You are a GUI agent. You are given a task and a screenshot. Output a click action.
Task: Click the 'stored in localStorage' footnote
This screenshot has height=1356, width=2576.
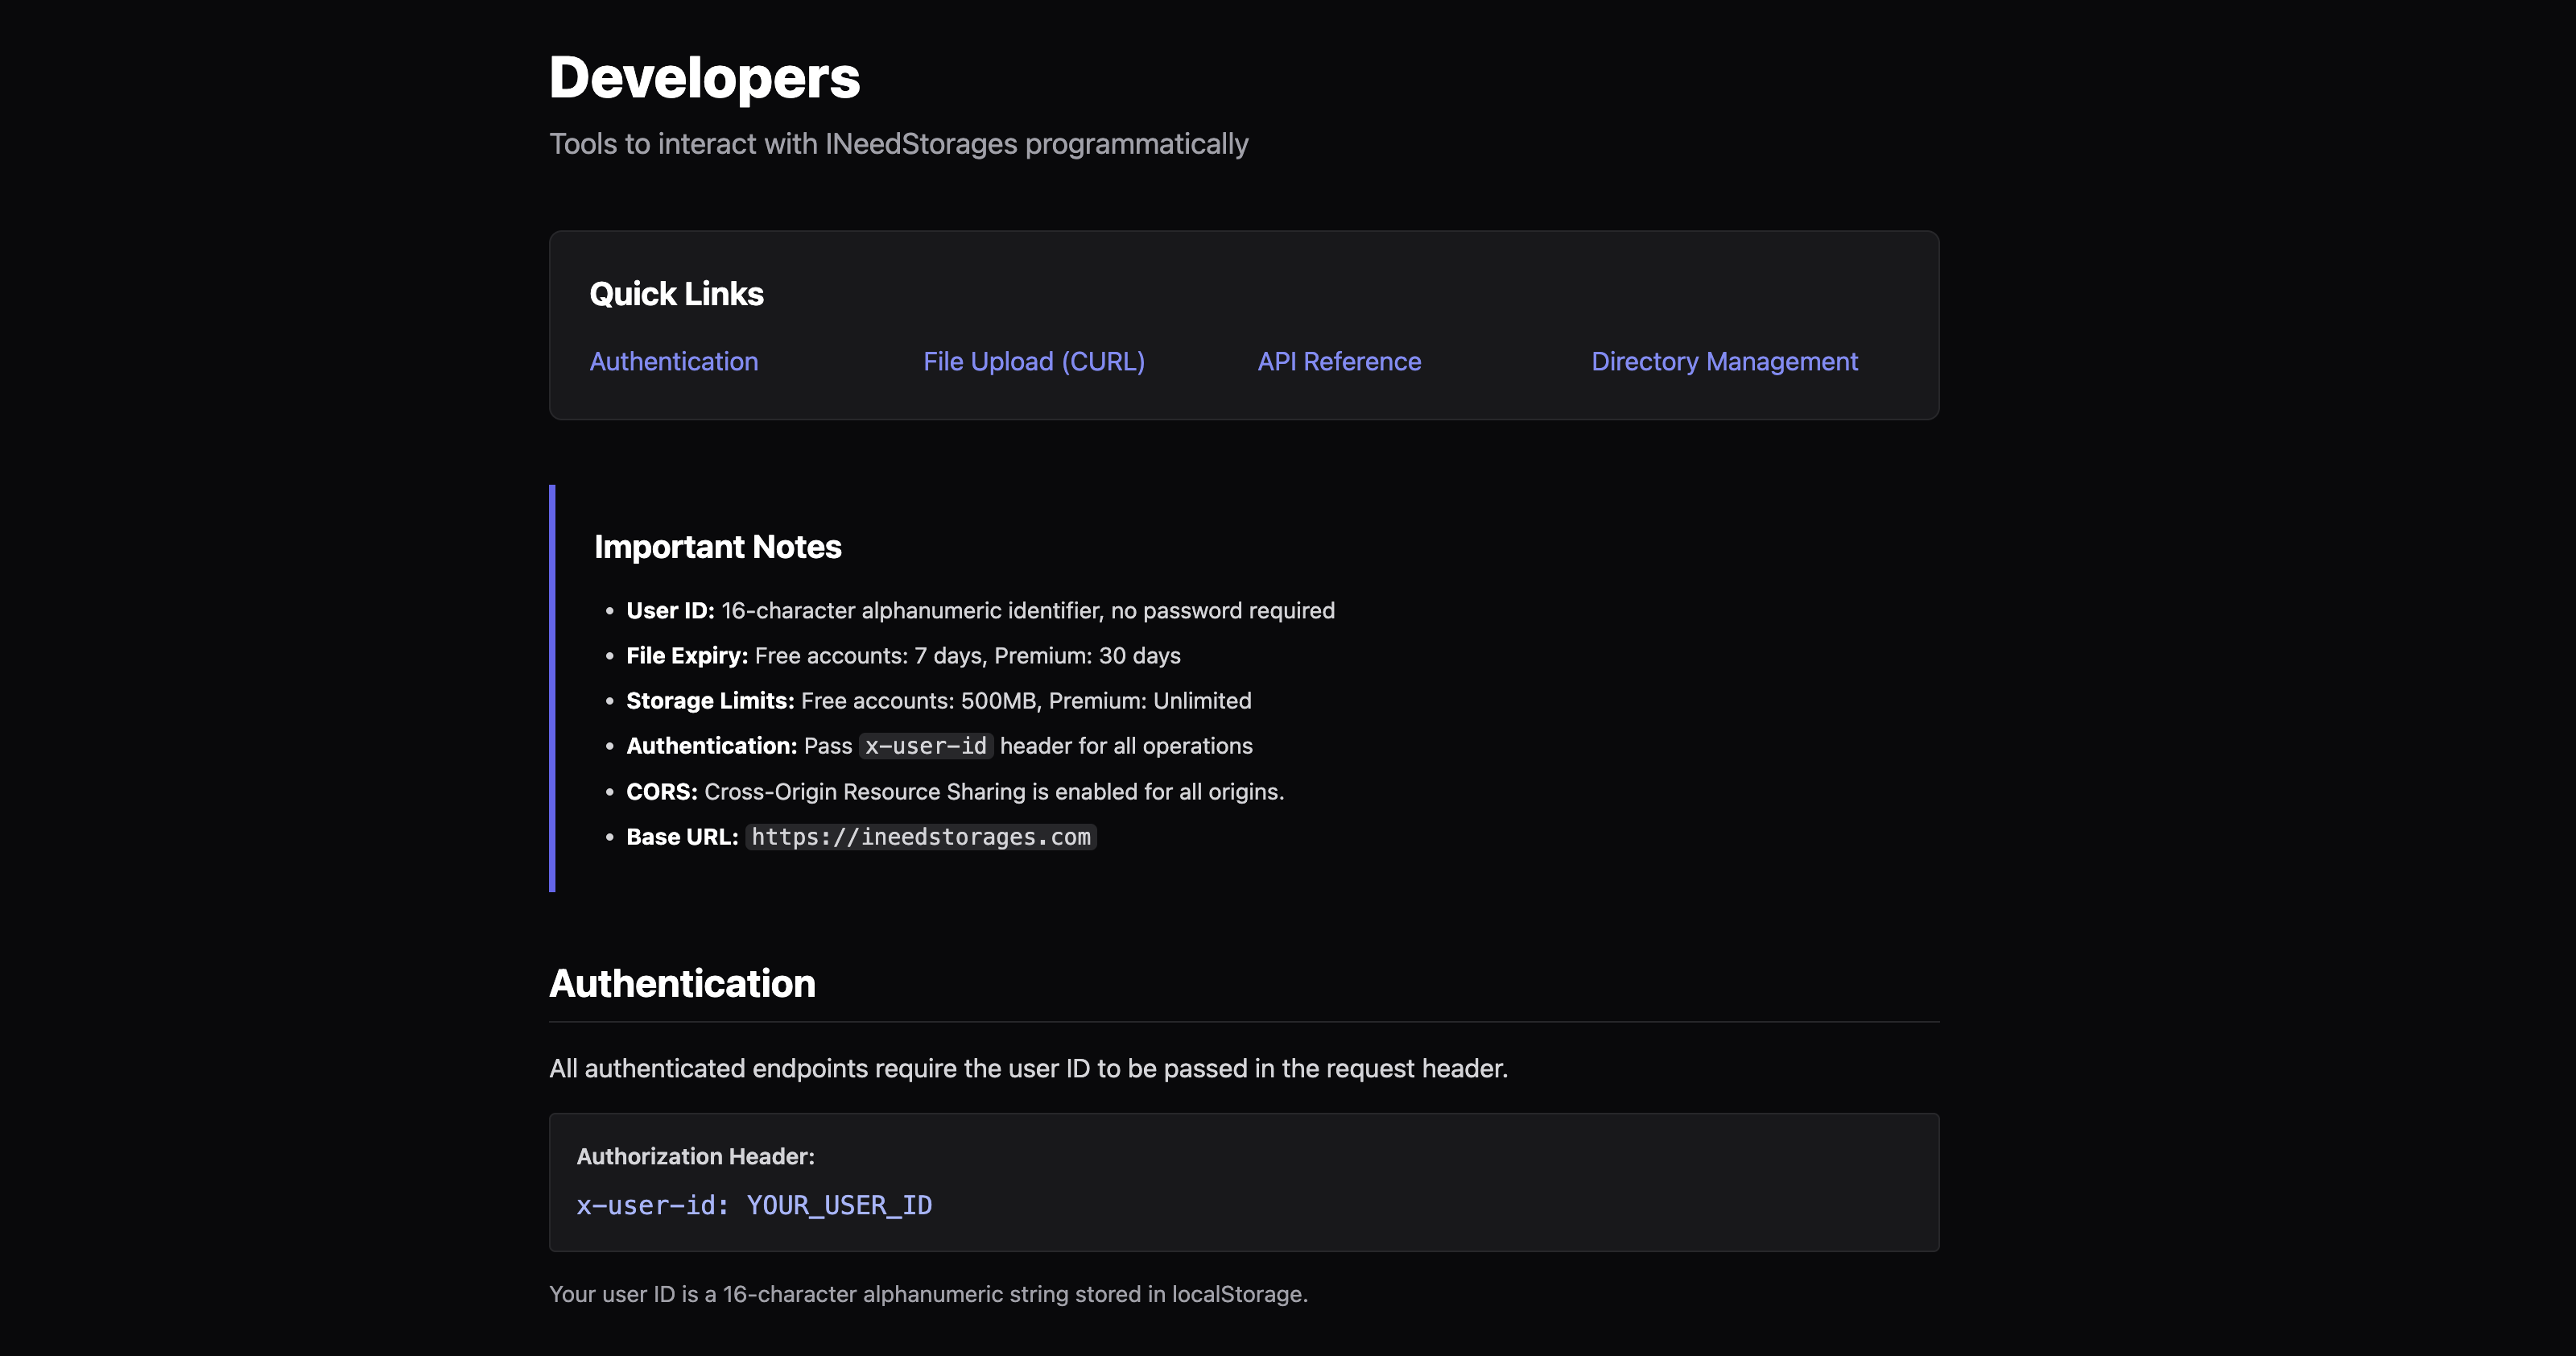pyautogui.click(x=928, y=1294)
